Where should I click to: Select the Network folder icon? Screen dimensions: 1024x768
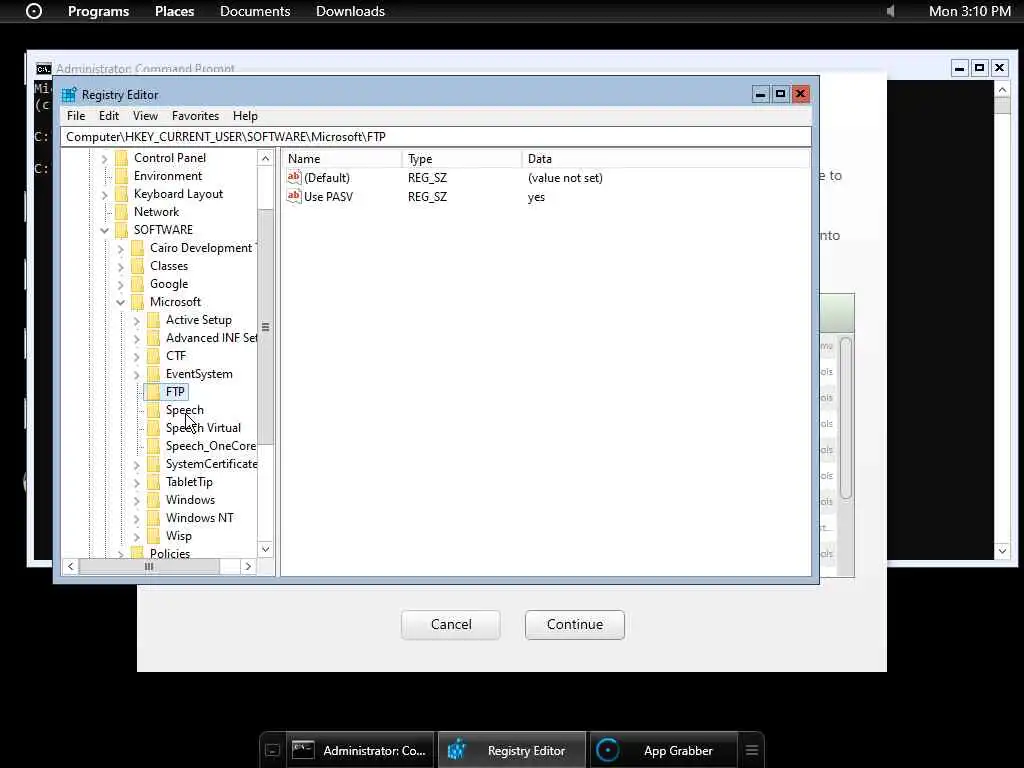[121, 212]
